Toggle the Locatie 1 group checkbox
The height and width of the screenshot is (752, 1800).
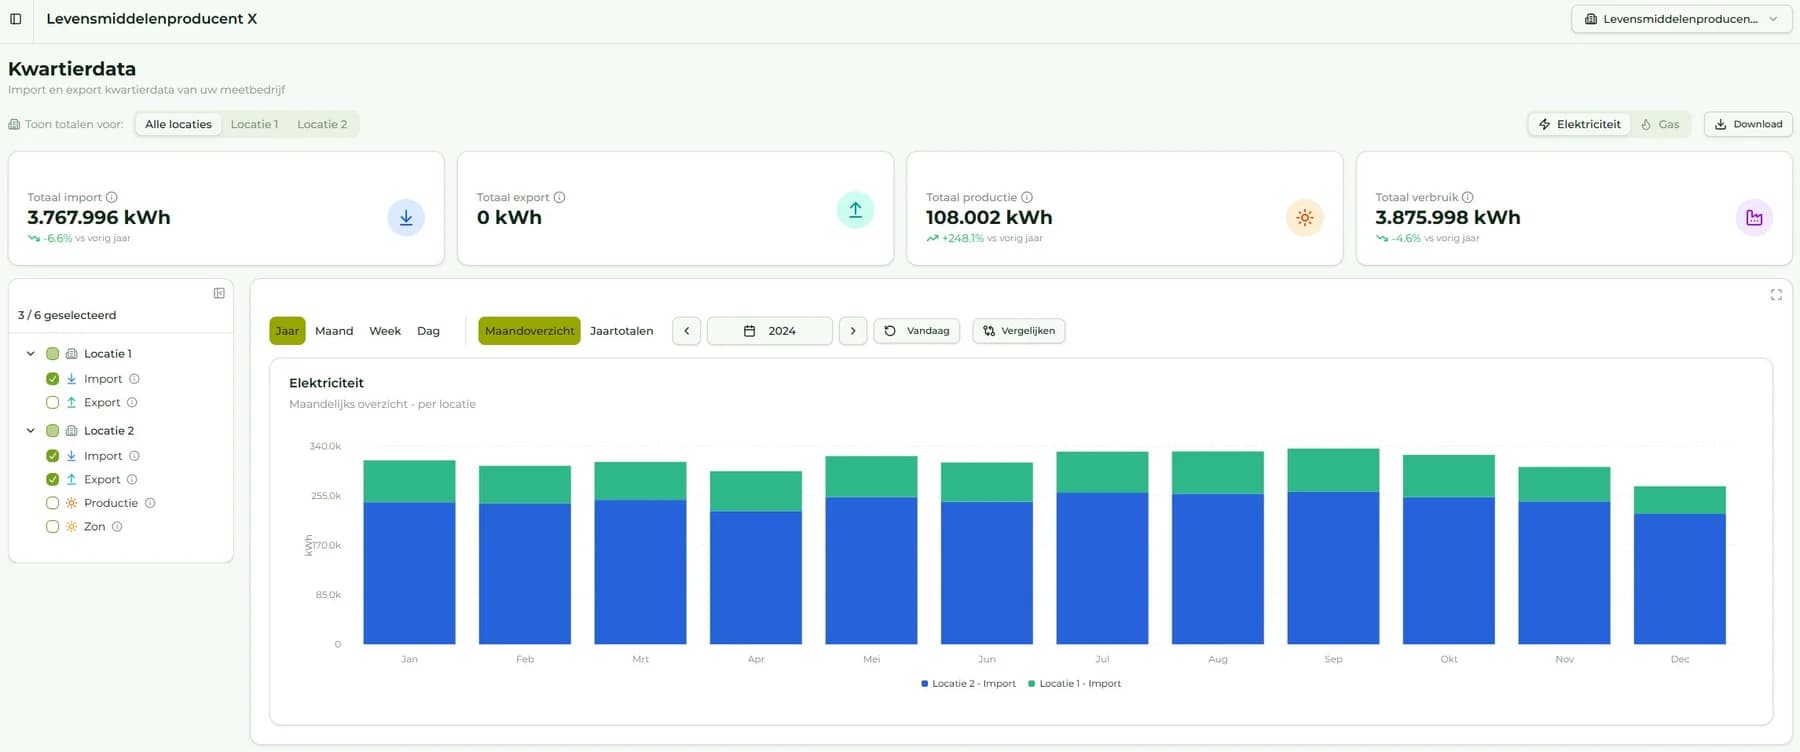point(53,353)
